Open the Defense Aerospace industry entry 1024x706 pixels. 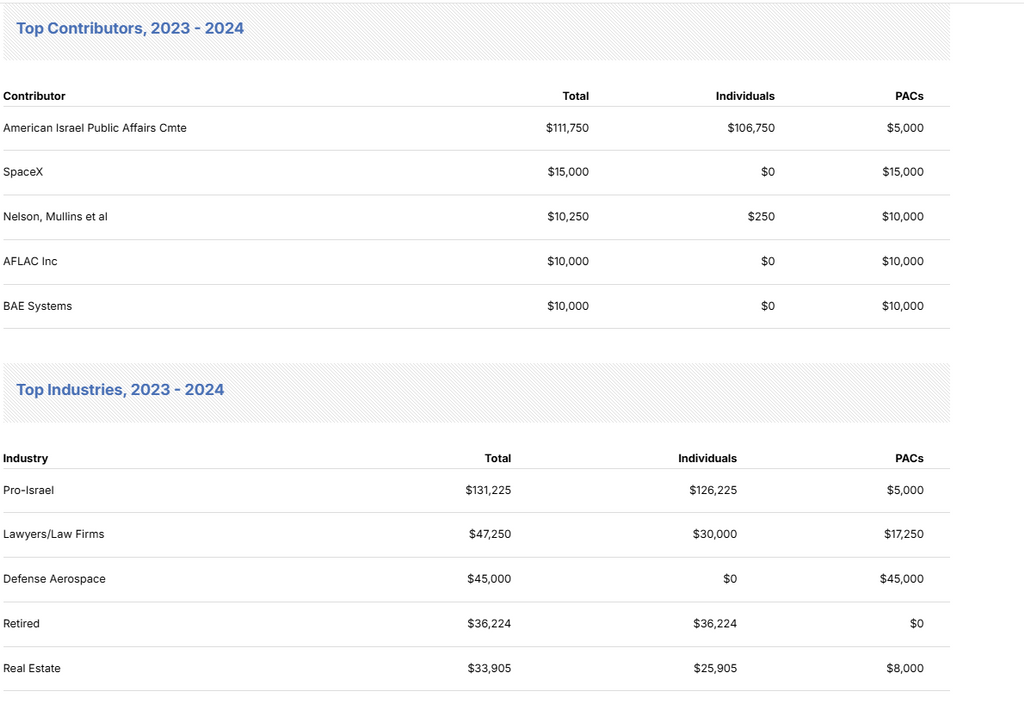[x=54, y=579]
